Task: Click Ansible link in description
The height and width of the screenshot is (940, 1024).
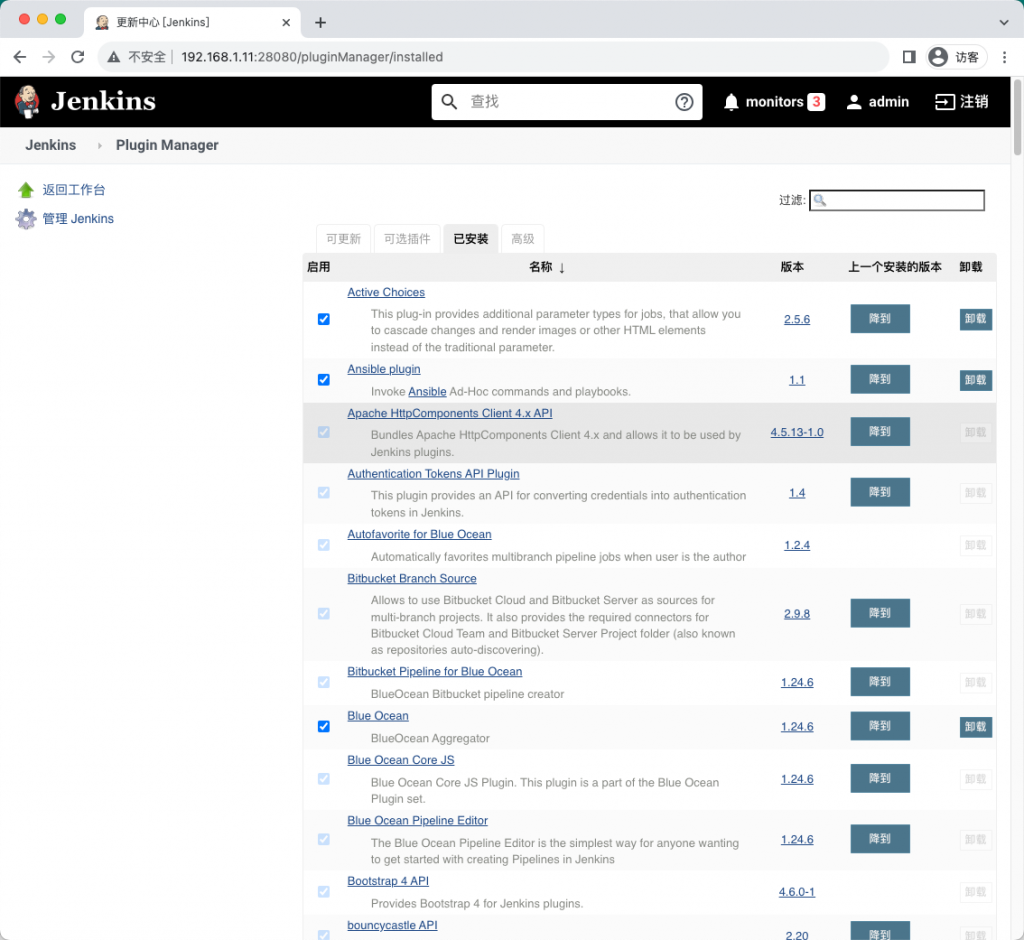Action: coord(427,392)
